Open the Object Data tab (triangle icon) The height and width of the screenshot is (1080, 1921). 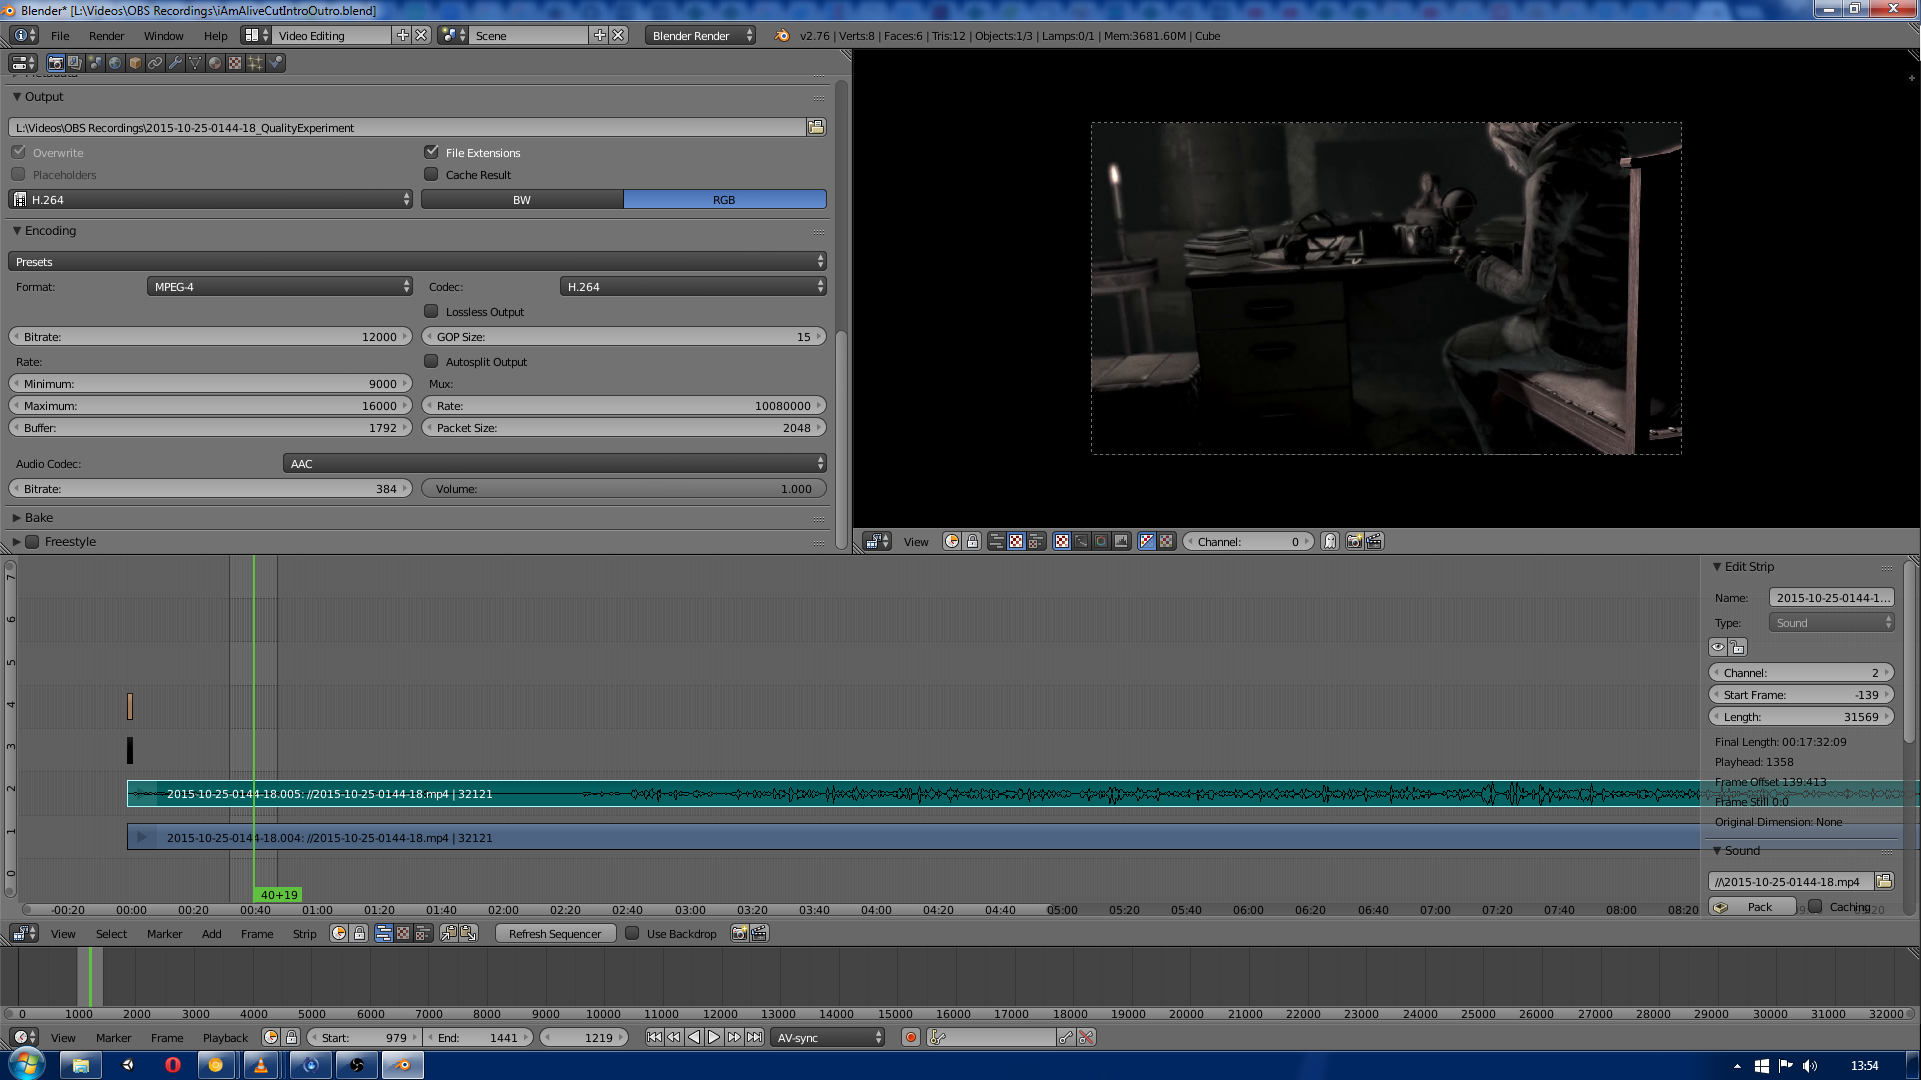coord(195,63)
